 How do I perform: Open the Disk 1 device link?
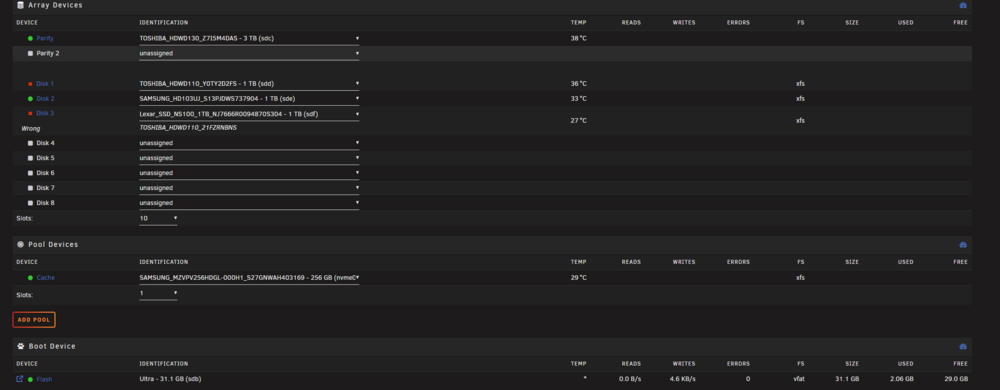45,84
